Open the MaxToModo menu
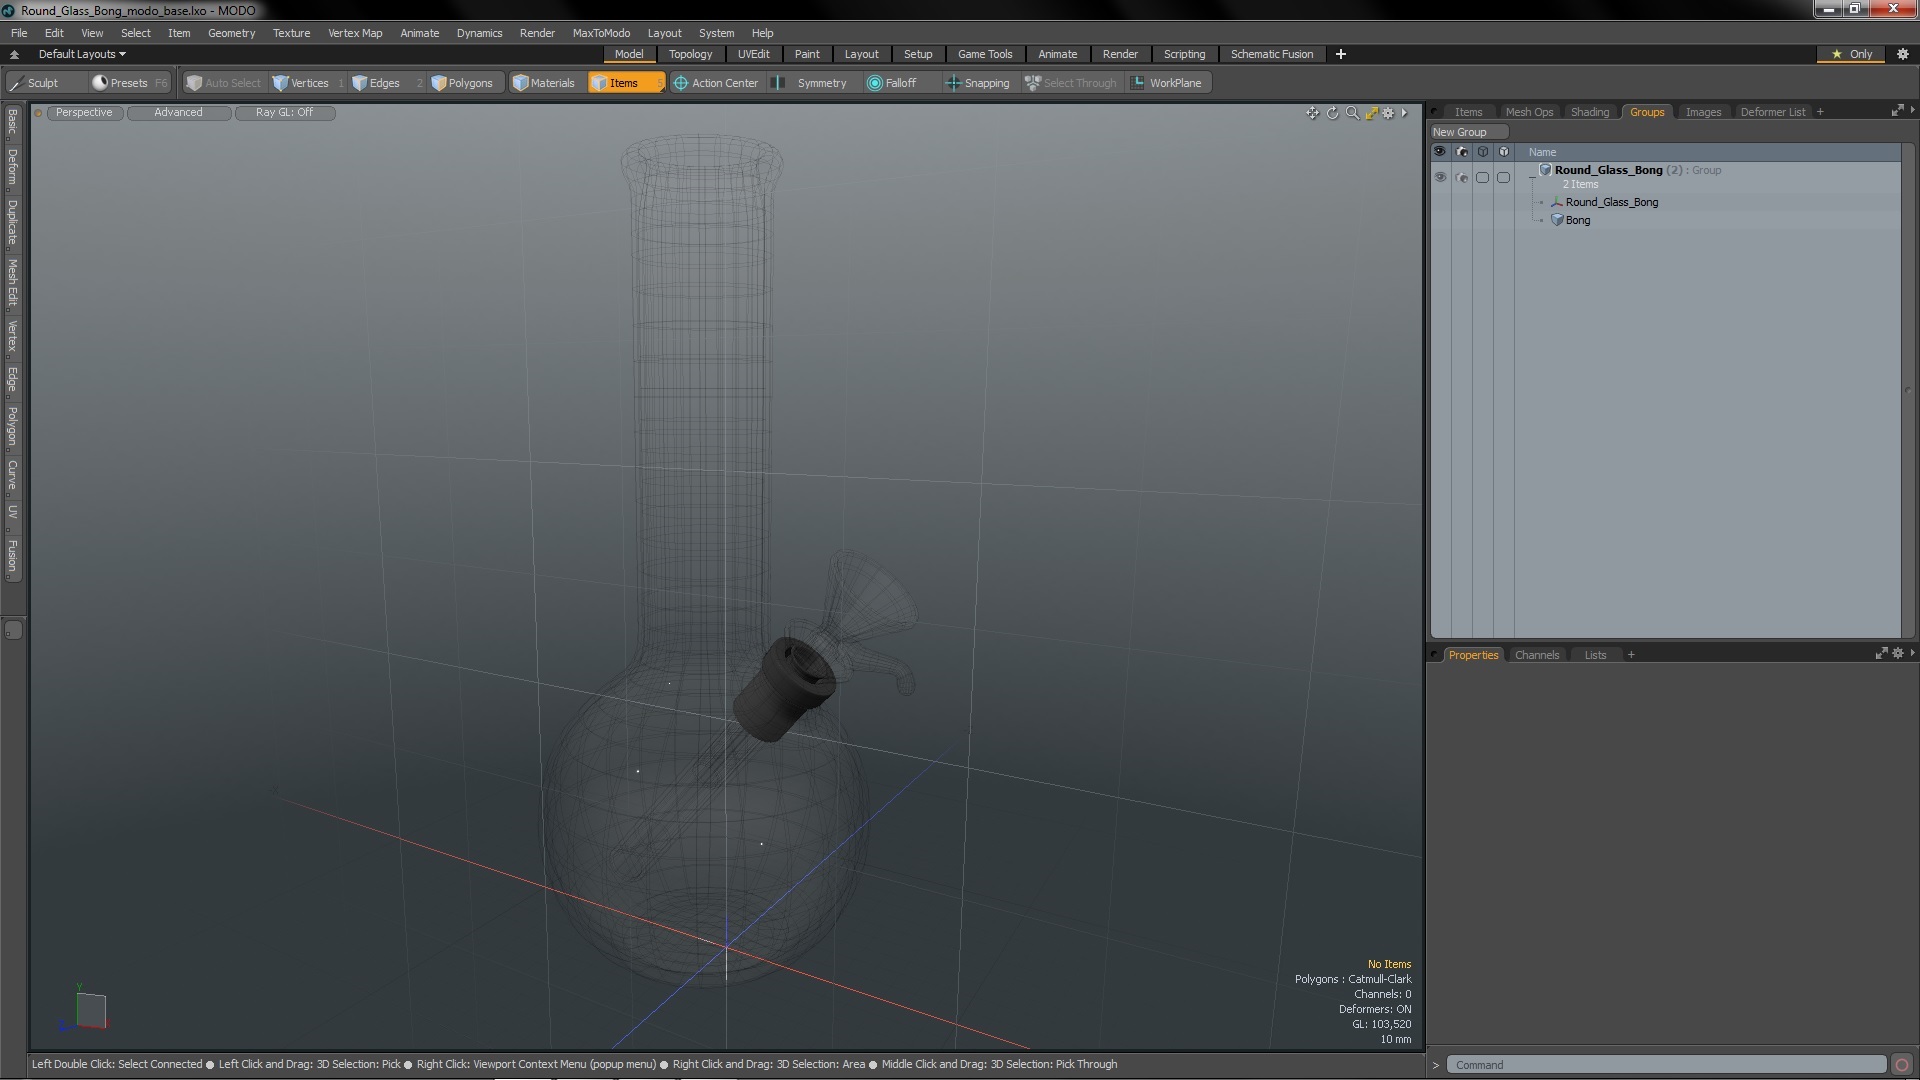This screenshot has height=1080, width=1920. click(x=601, y=33)
